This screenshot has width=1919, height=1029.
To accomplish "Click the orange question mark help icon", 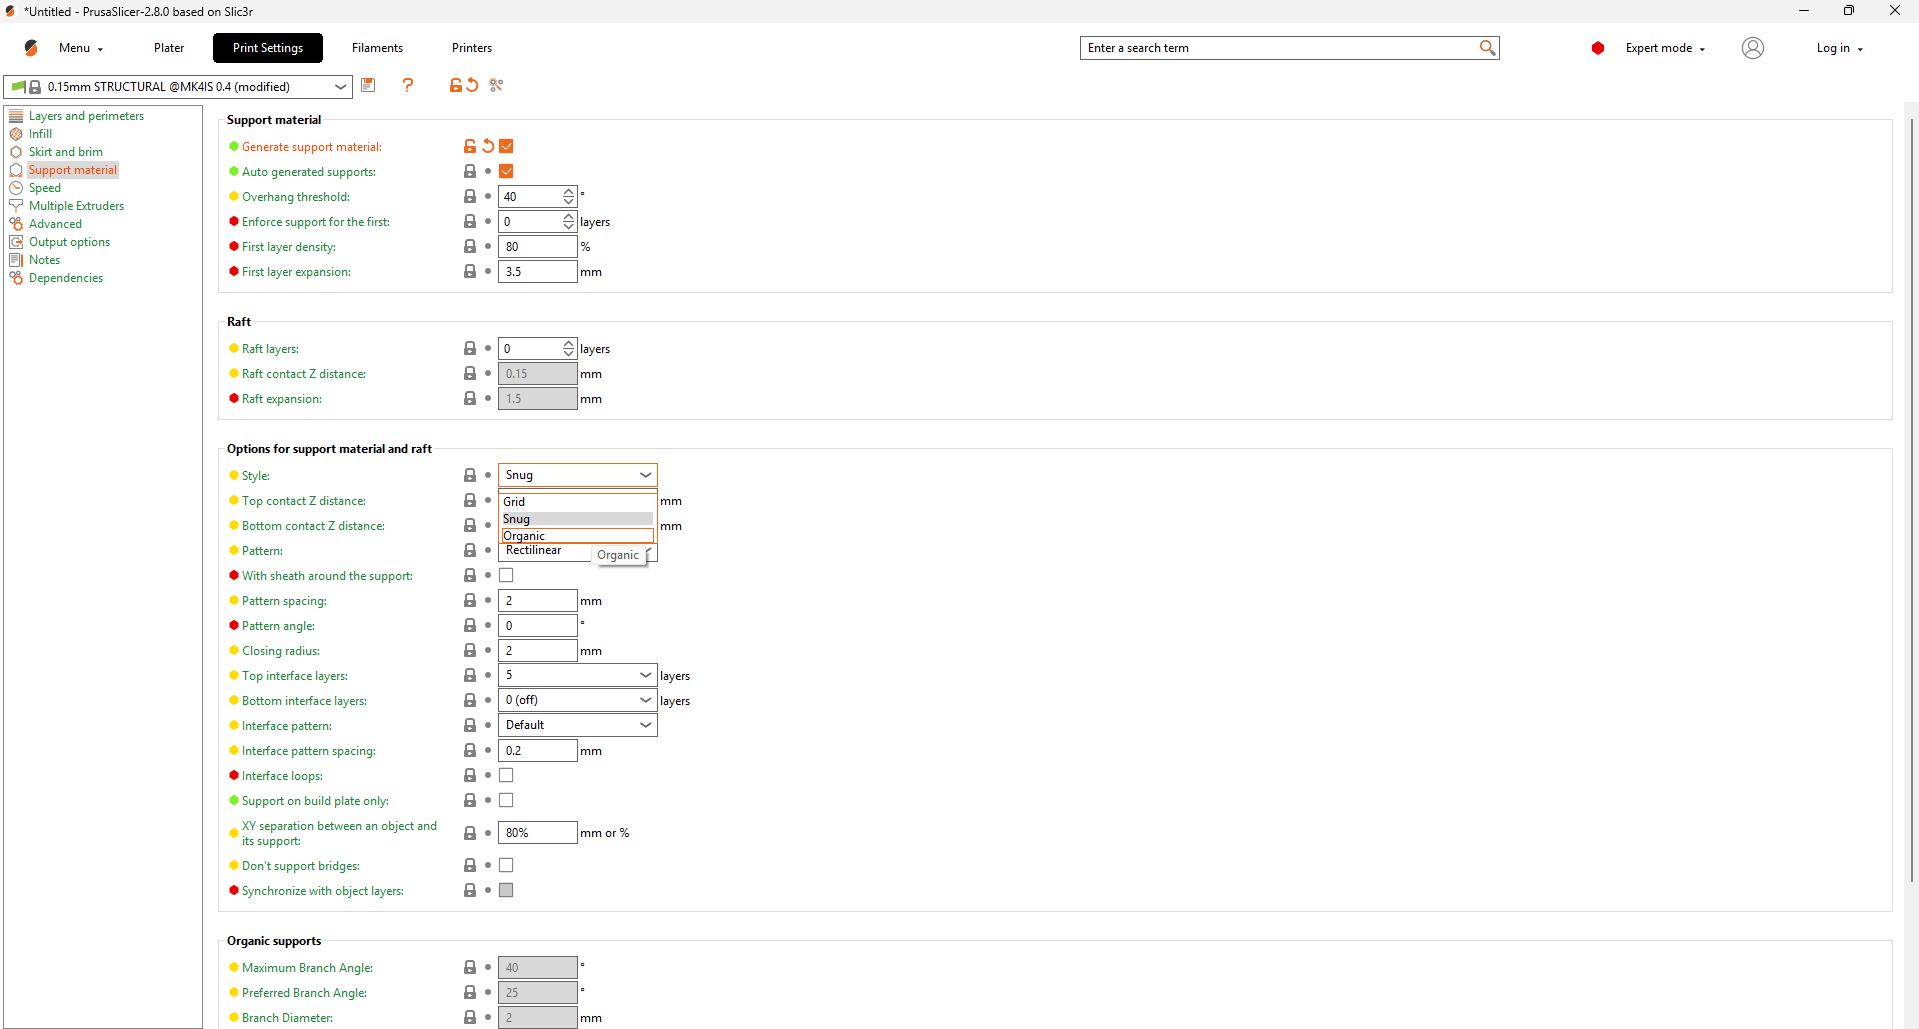I will point(408,86).
